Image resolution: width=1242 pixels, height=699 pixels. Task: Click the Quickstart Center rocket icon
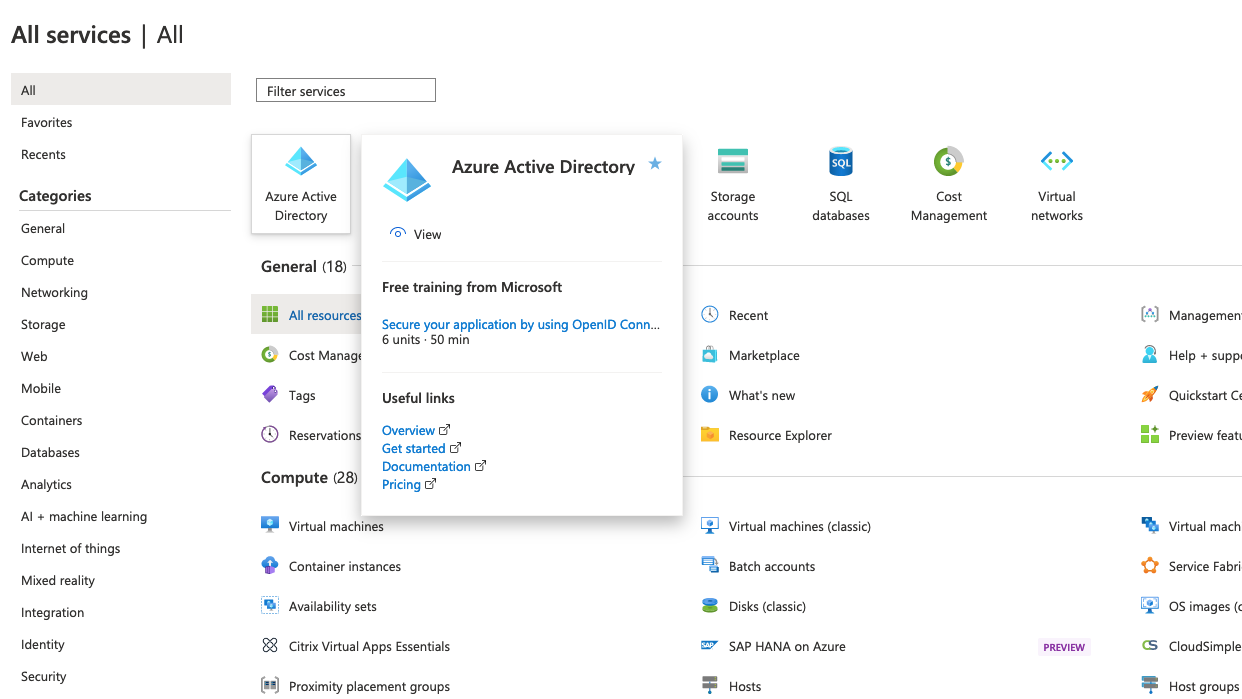point(1150,394)
